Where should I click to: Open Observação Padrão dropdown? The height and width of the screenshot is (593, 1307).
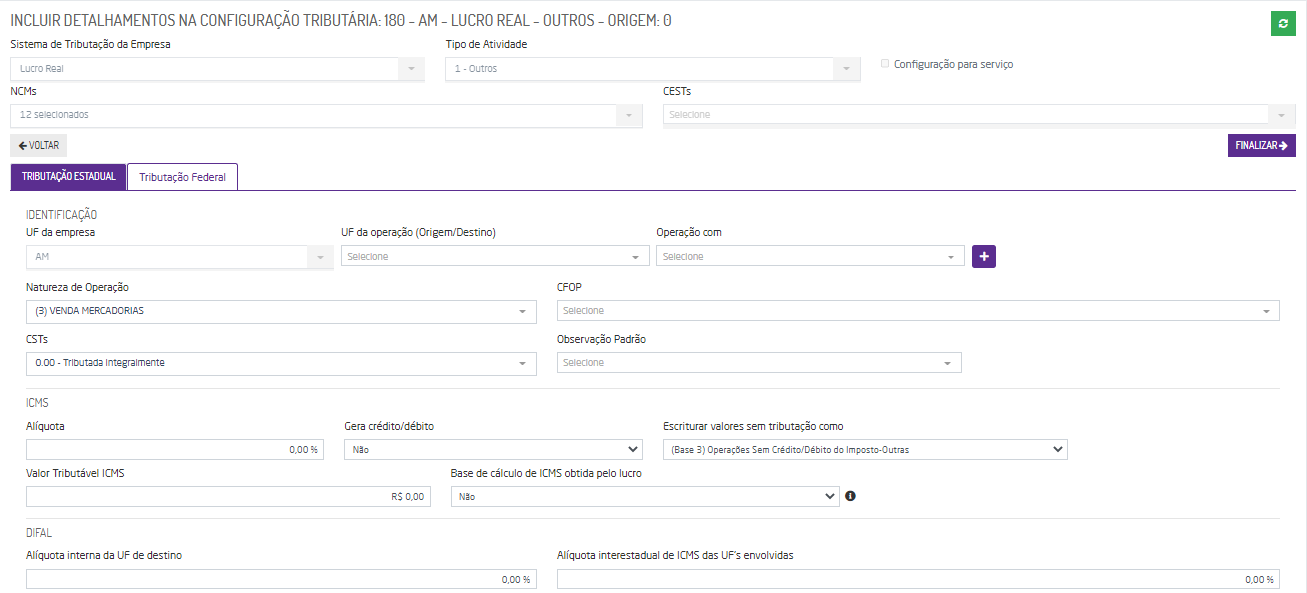click(x=759, y=363)
